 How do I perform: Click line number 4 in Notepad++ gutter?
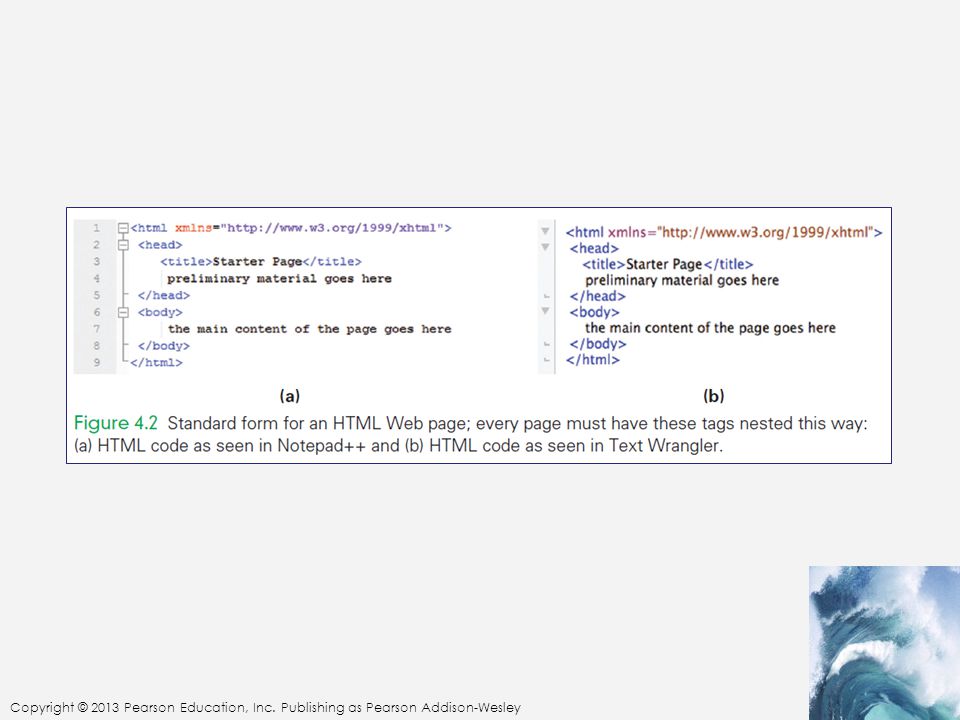[x=96, y=279]
